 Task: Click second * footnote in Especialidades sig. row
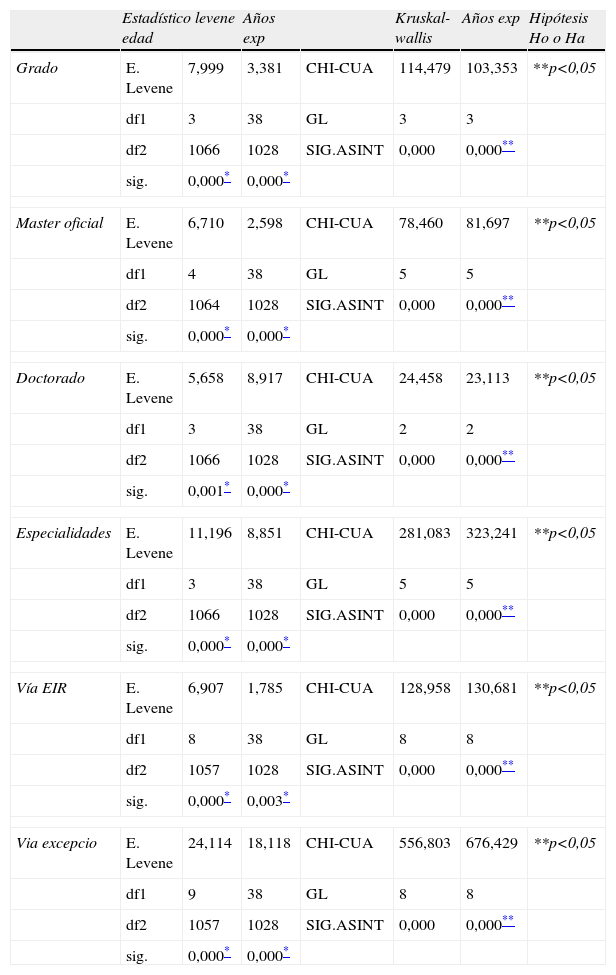pos(286,642)
